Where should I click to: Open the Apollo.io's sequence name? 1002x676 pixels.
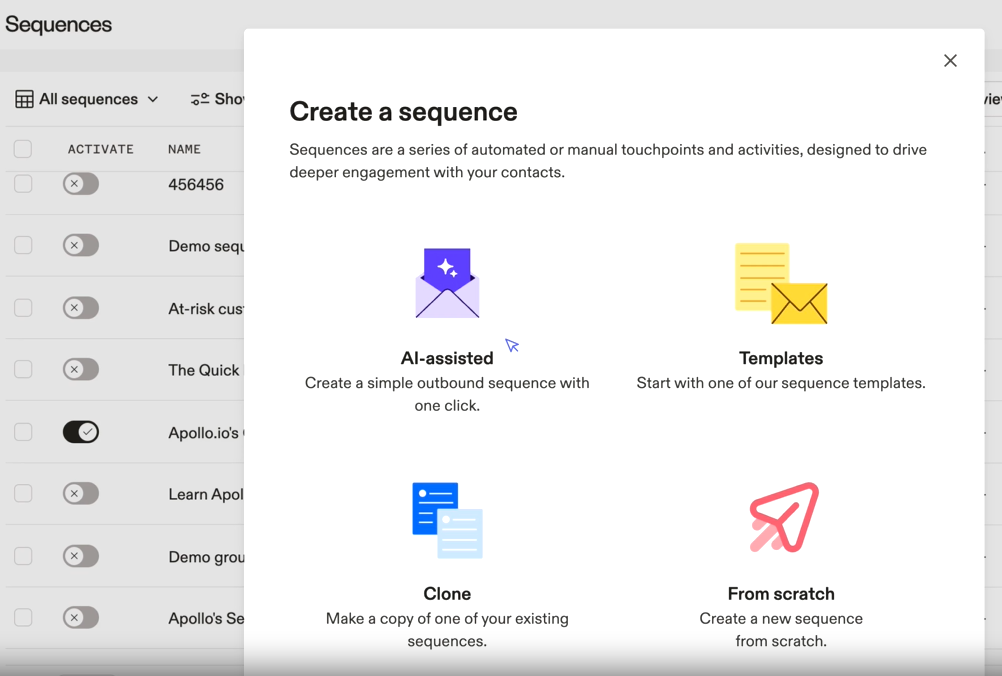click(x=204, y=433)
